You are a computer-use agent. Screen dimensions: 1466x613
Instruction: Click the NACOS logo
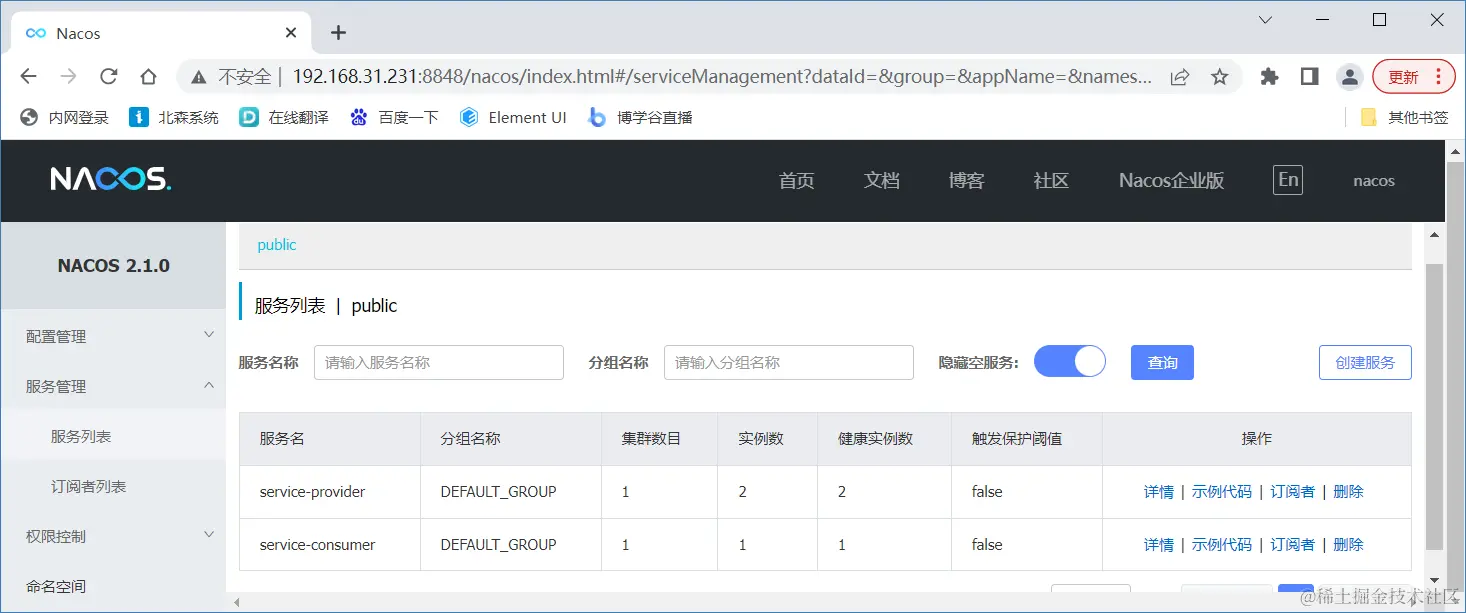pyautogui.click(x=111, y=180)
